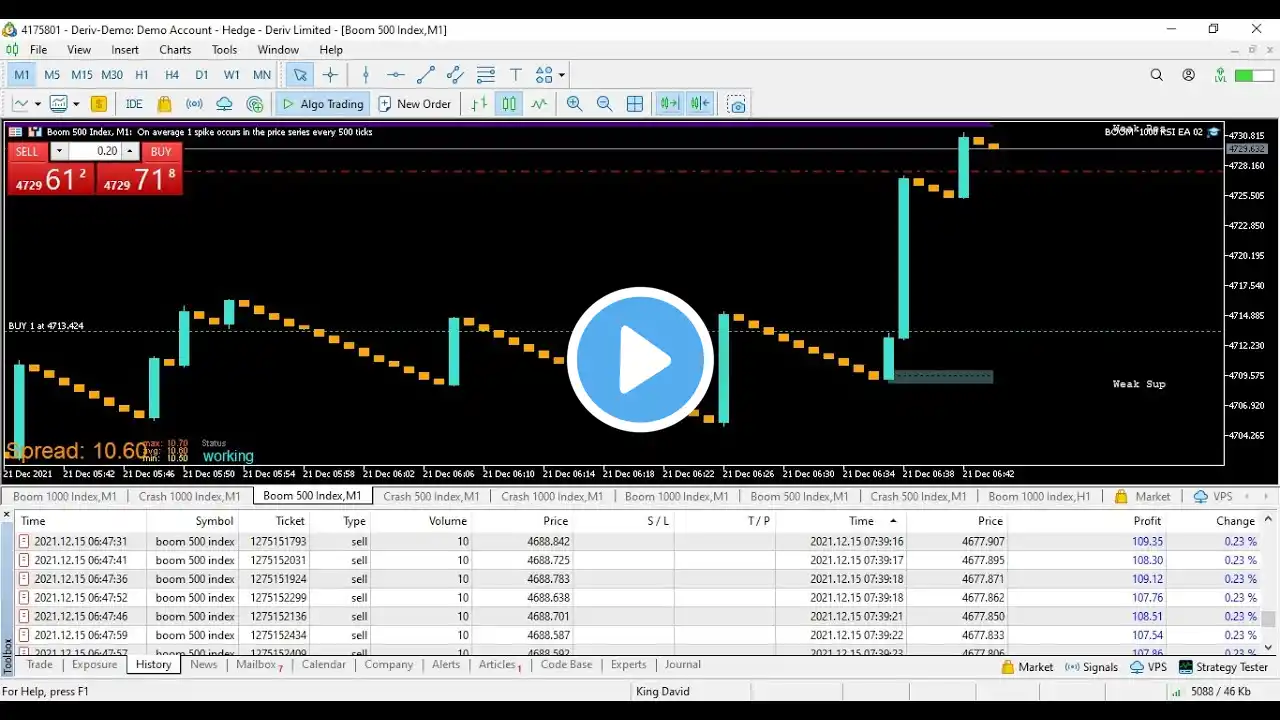Screen dimensions: 1280x720
Task: Toggle chart auto scroll
Action: [669, 104]
